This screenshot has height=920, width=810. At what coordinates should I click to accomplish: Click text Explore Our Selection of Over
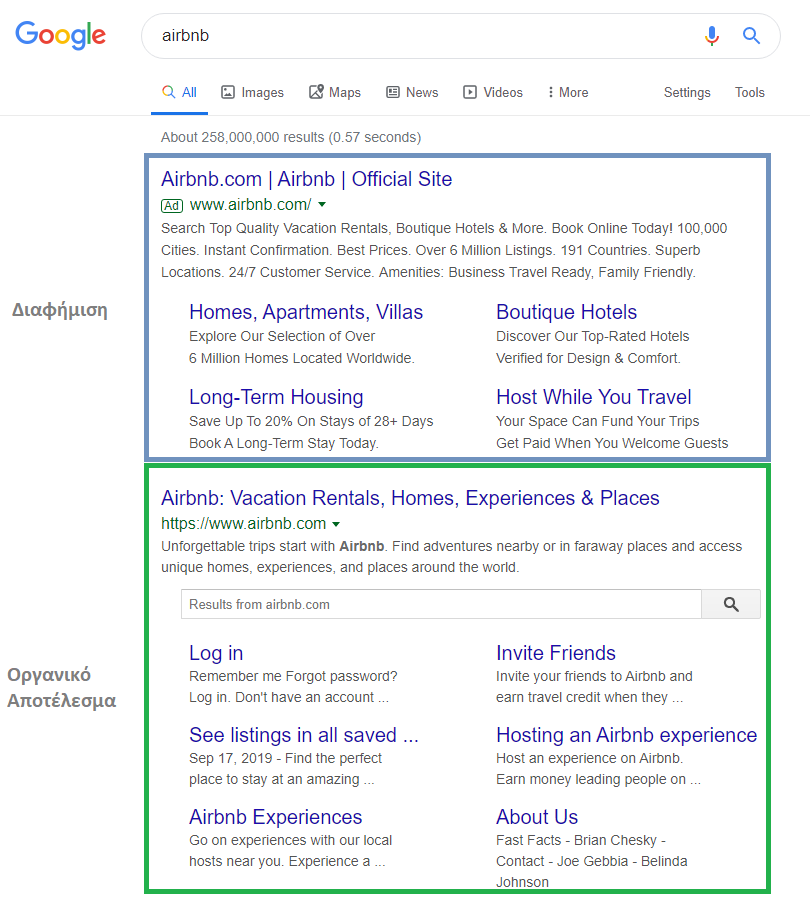click(x=282, y=336)
